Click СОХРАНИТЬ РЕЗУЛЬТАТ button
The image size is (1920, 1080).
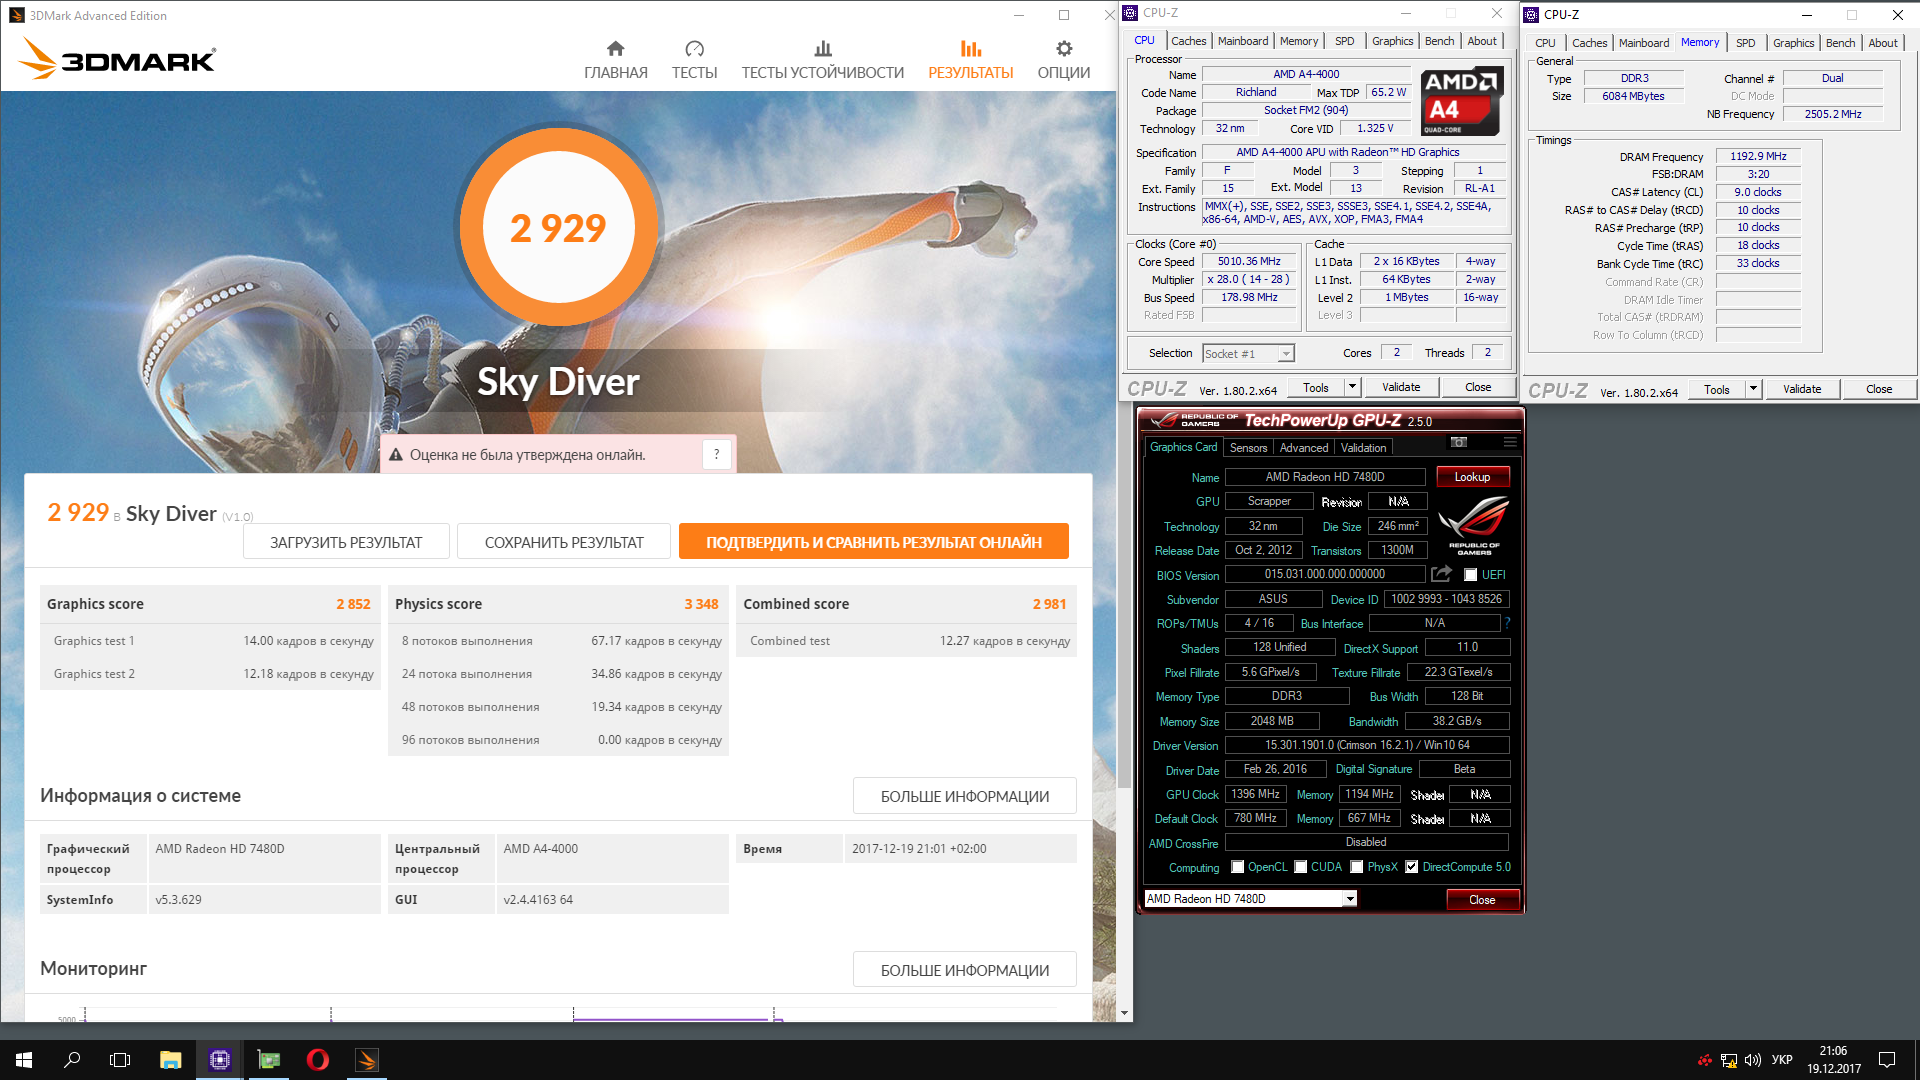(x=564, y=542)
